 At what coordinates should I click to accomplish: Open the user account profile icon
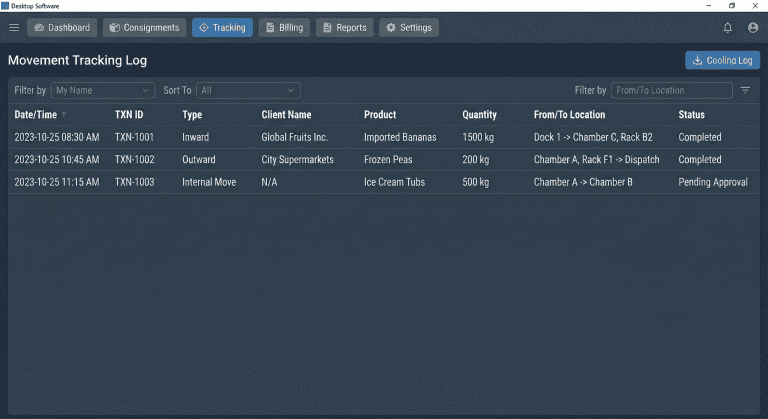click(x=753, y=28)
